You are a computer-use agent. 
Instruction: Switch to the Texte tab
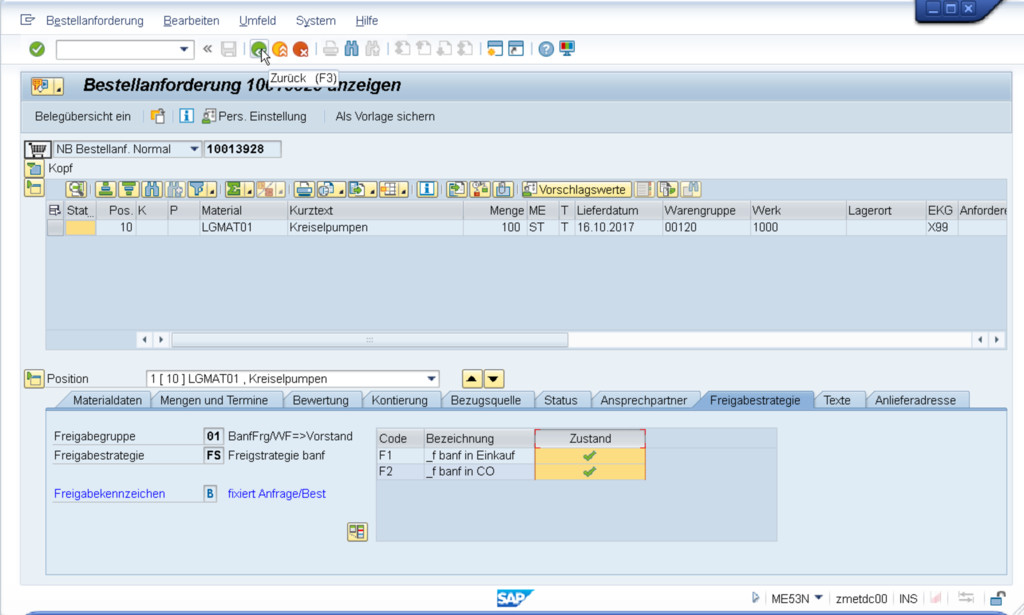(837, 400)
